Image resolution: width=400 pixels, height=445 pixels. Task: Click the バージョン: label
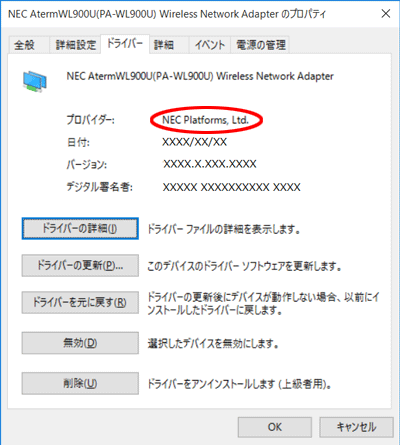coord(87,165)
